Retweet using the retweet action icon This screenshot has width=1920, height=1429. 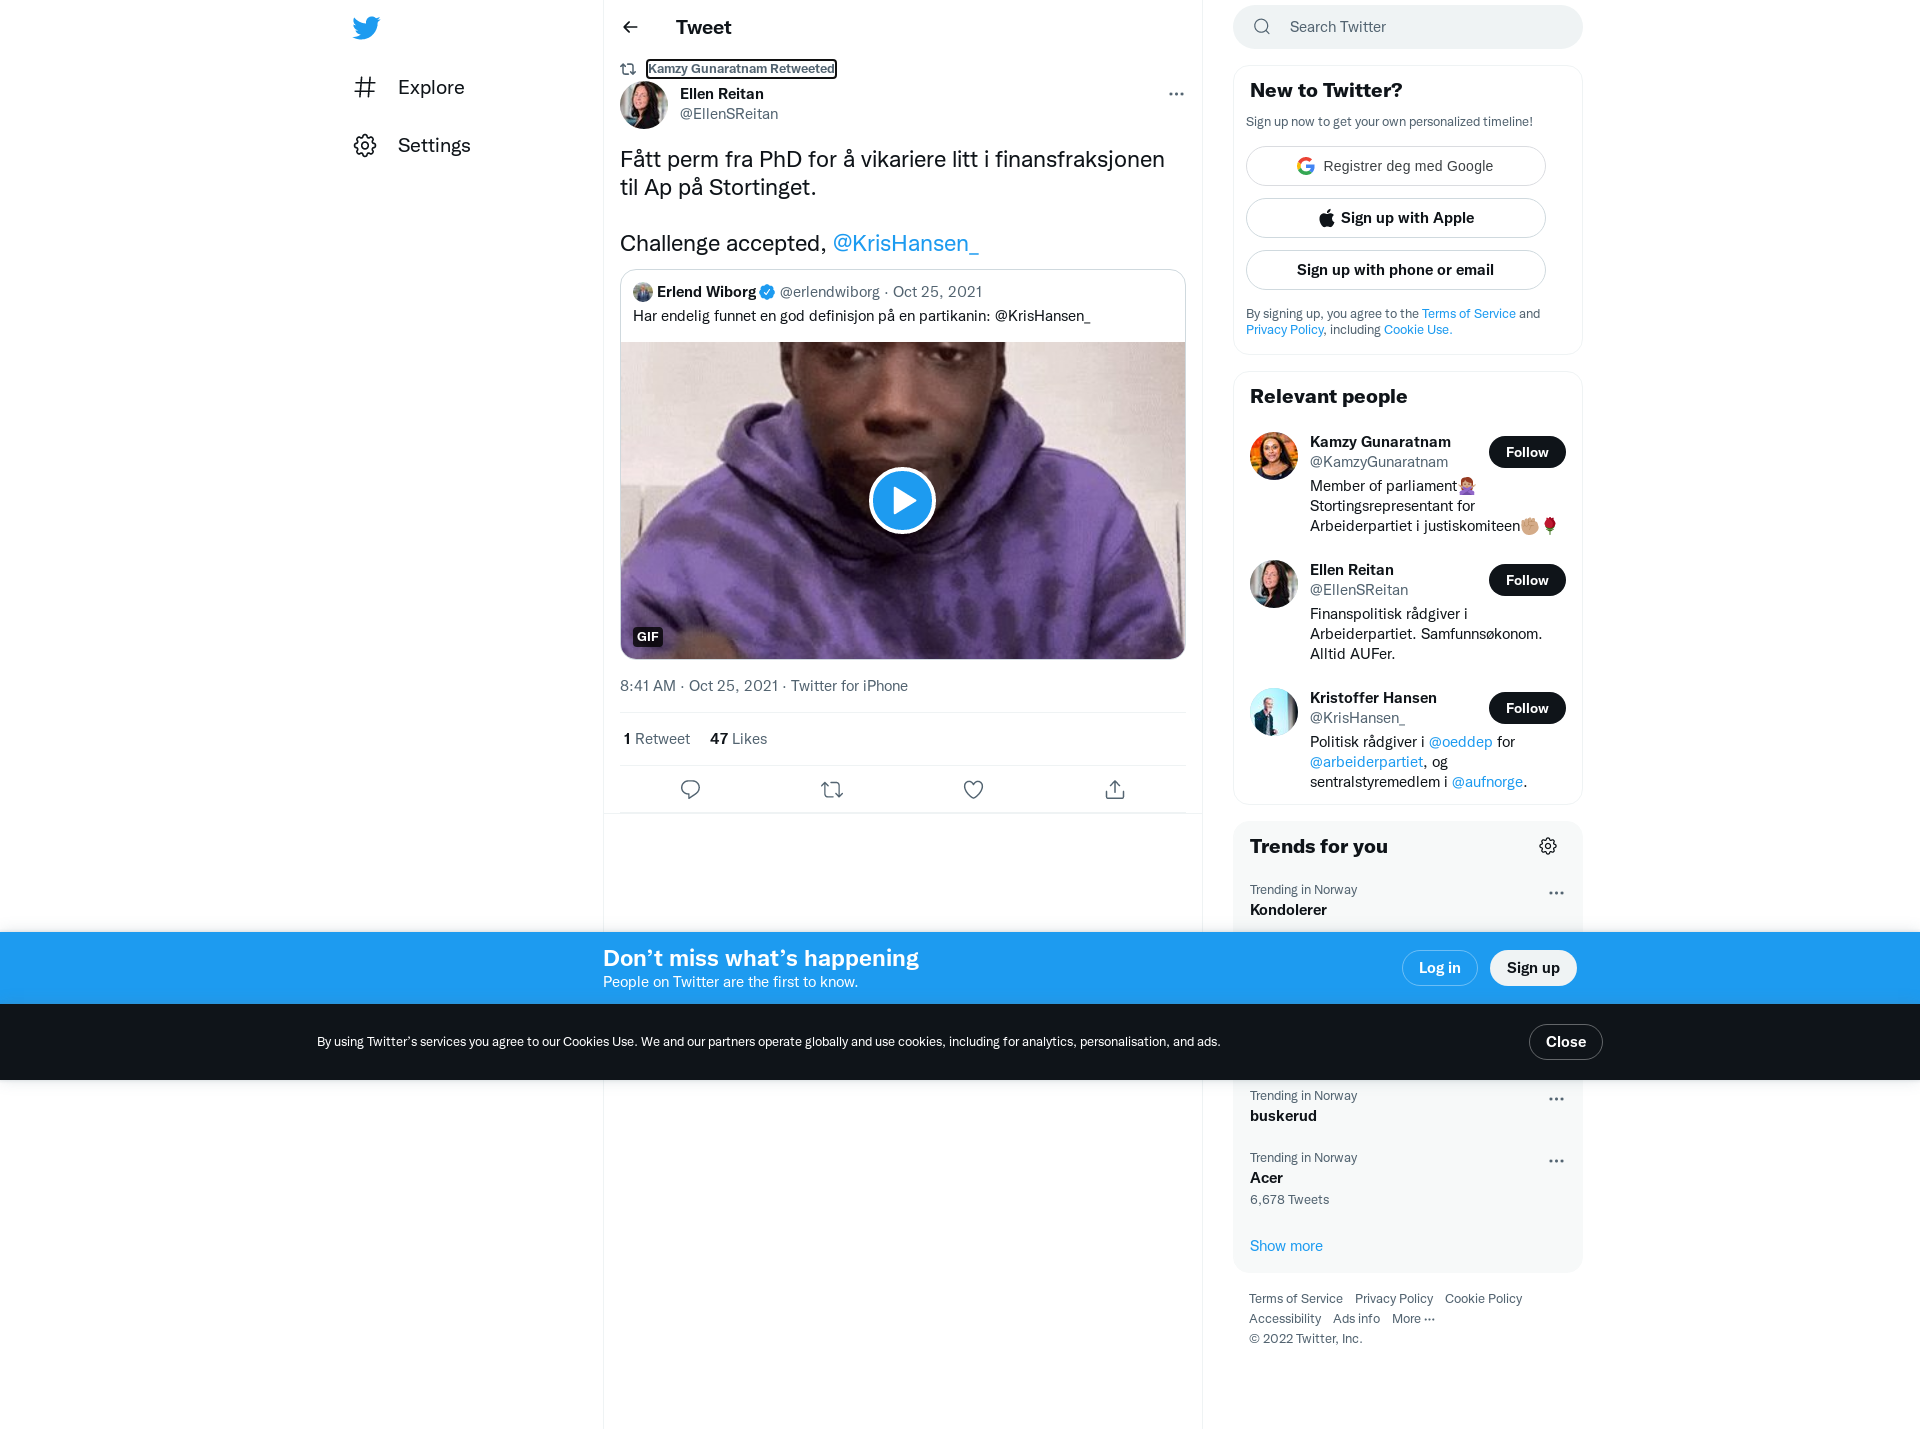[832, 789]
